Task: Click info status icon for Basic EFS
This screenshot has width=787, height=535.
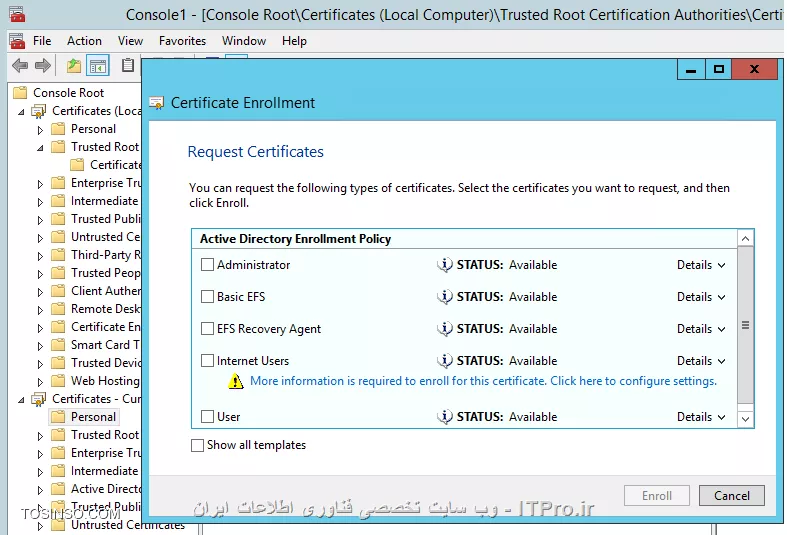Action: coord(445,297)
